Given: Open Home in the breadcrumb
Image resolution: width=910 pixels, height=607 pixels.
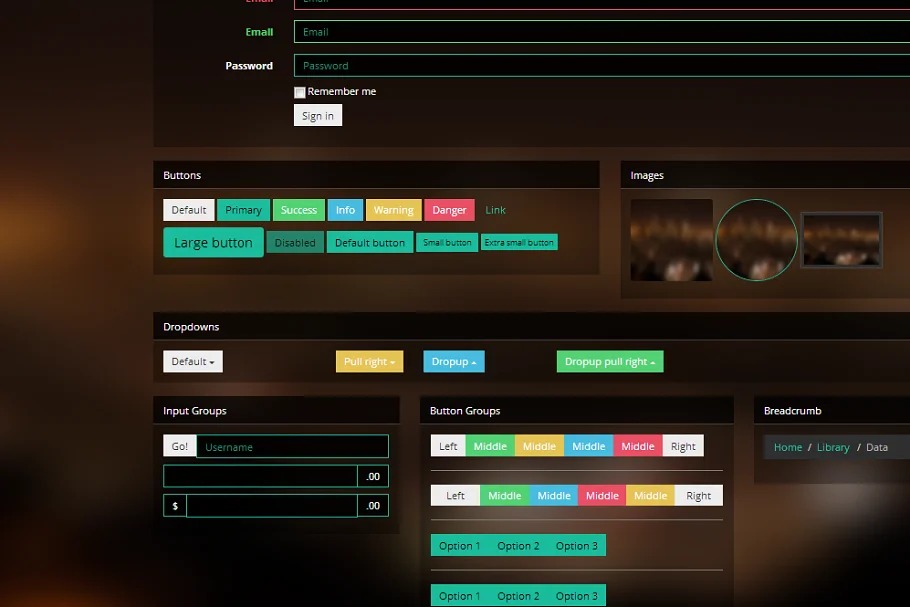Looking at the screenshot, I should (787, 447).
